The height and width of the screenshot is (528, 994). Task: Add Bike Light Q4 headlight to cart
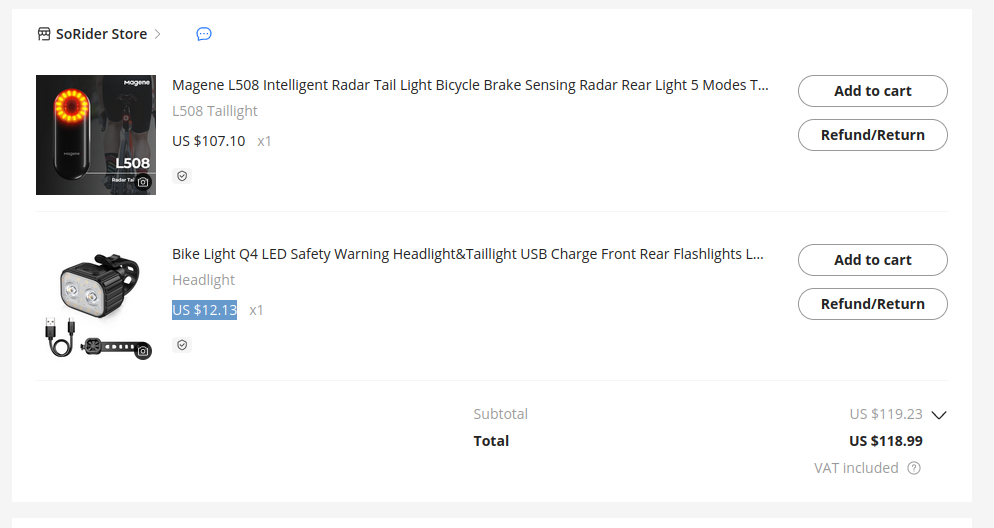872,260
